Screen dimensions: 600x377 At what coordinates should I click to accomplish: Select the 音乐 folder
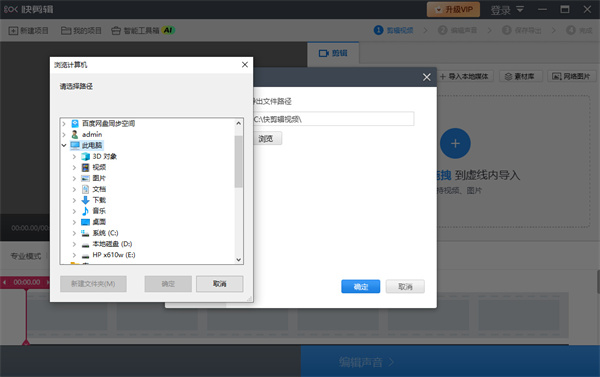coord(99,211)
